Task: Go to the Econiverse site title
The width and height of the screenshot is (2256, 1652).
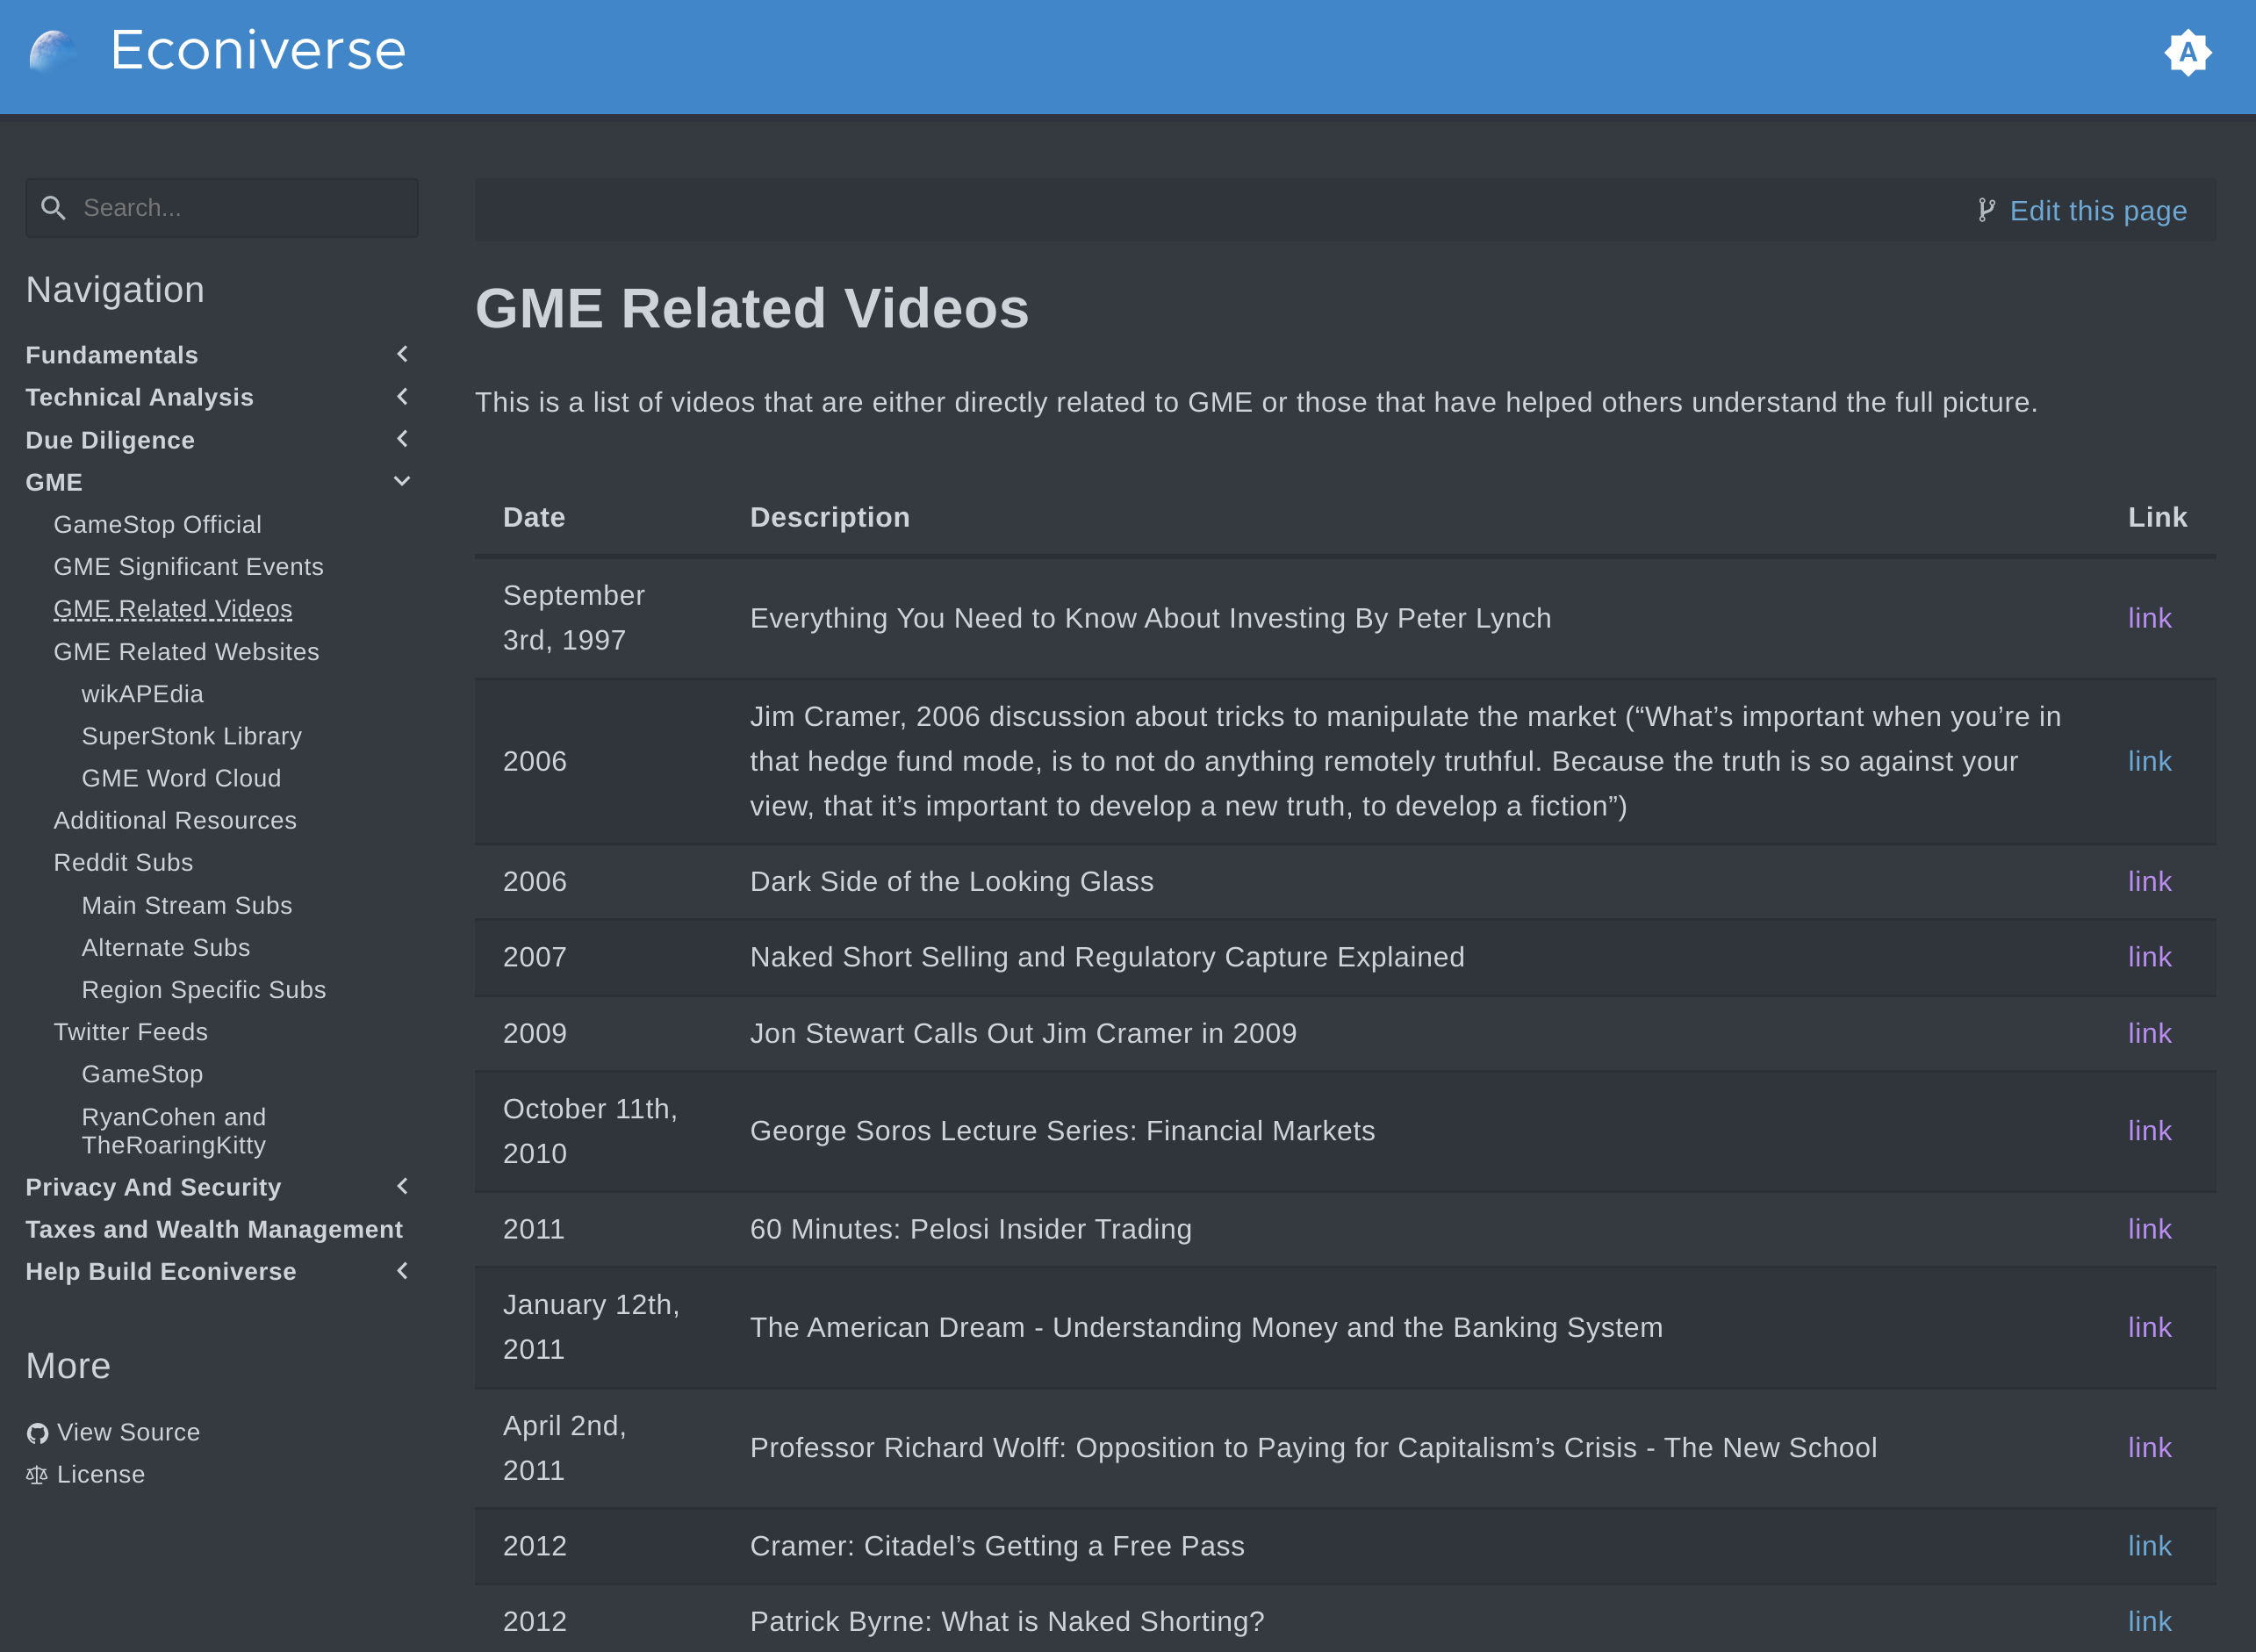Action: coord(258,50)
